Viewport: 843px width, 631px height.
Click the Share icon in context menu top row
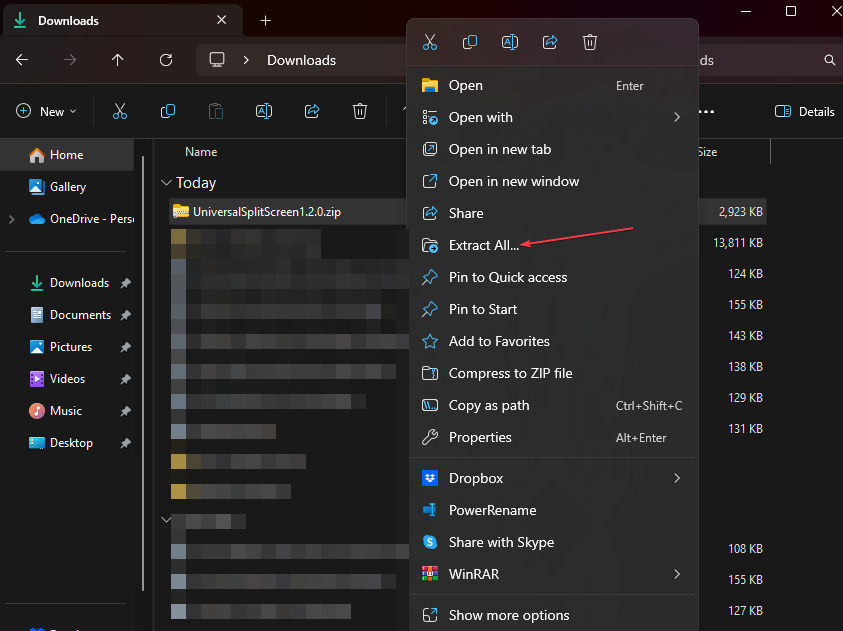pyautogui.click(x=550, y=42)
